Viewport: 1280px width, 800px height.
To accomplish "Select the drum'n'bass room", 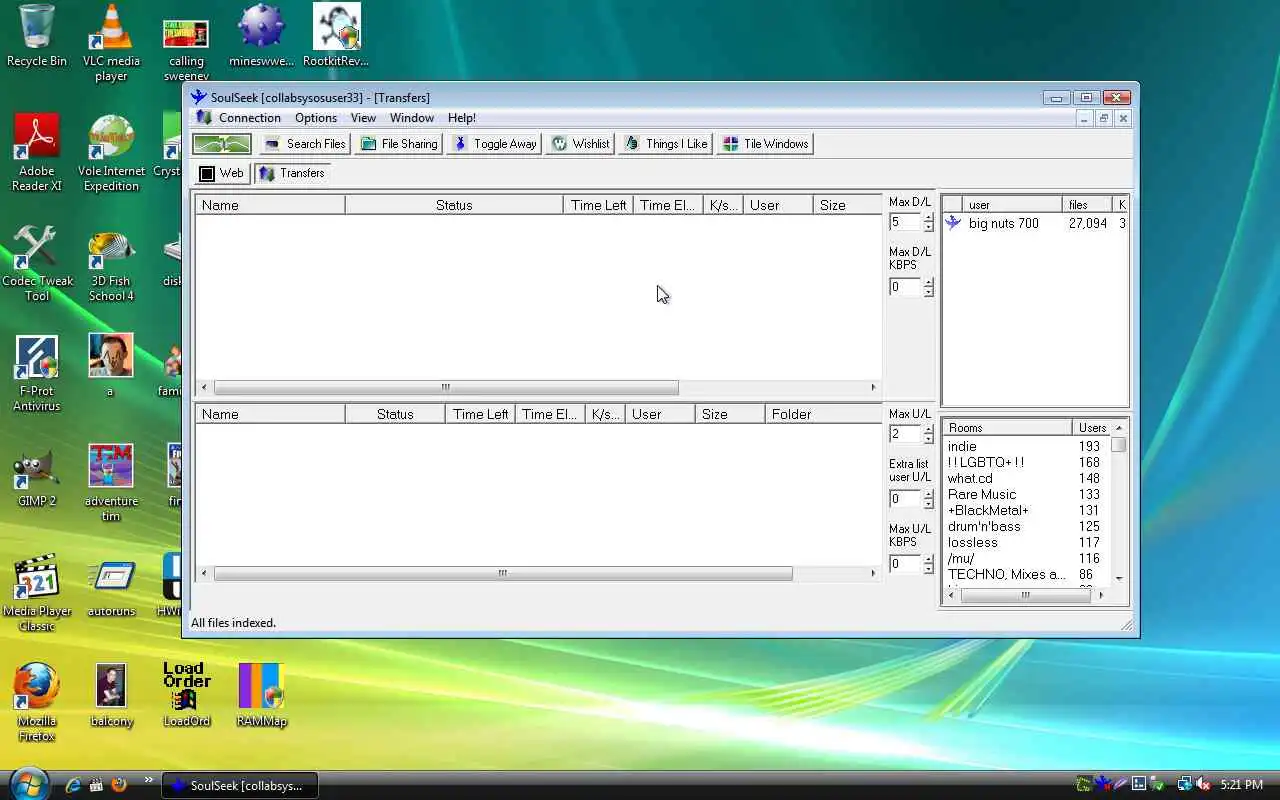I will click(1027, 526).
